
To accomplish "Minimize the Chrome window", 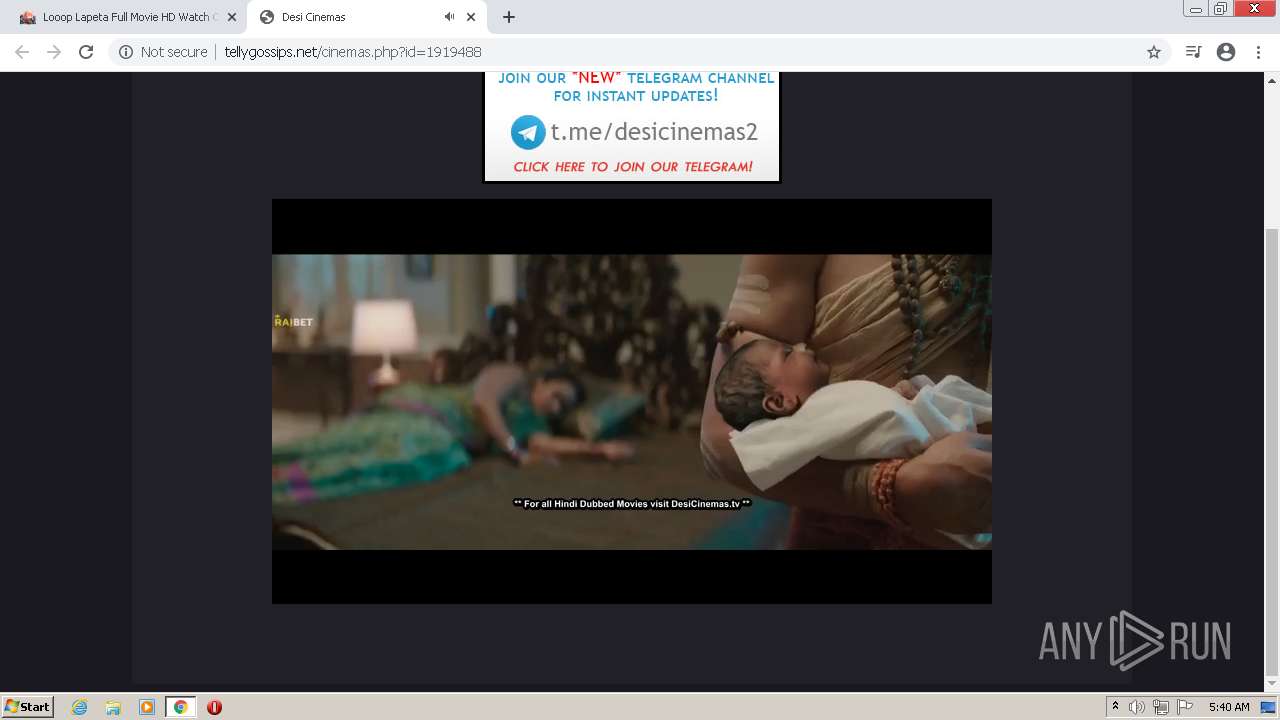I will coord(1195,8).
